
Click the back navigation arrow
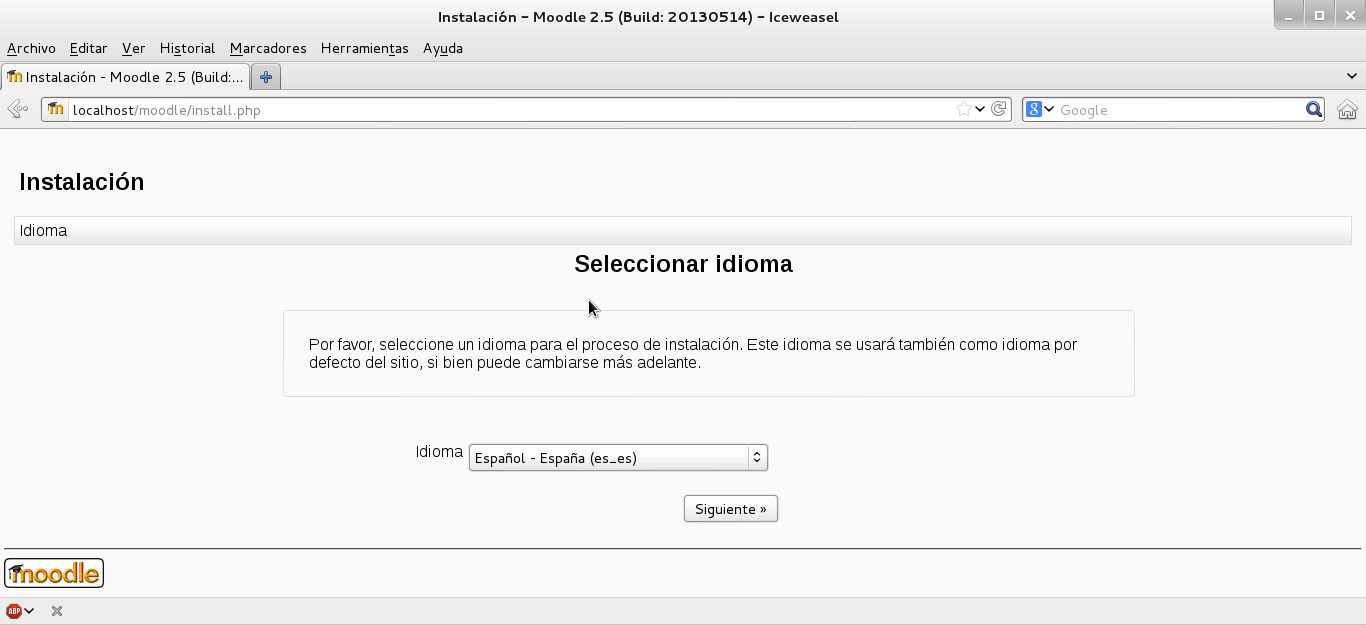tap(16, 109)
